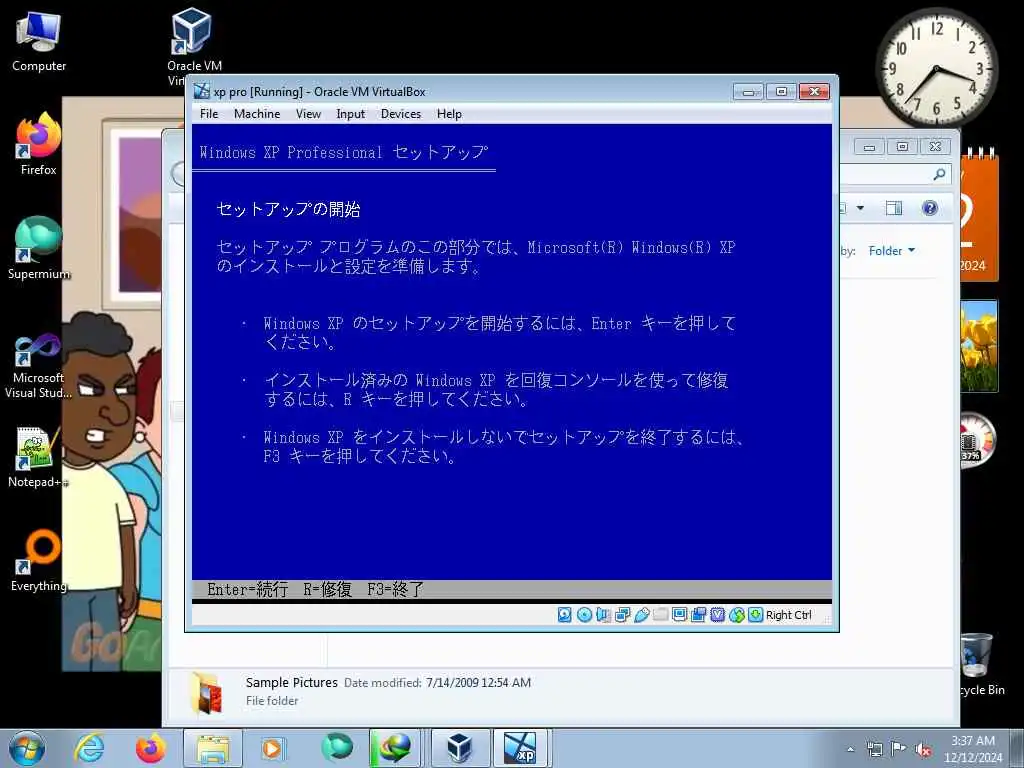Open Internet Download Manager from the taskbar
Viewport: 1024px width, 768px height.
coord(394,748)
